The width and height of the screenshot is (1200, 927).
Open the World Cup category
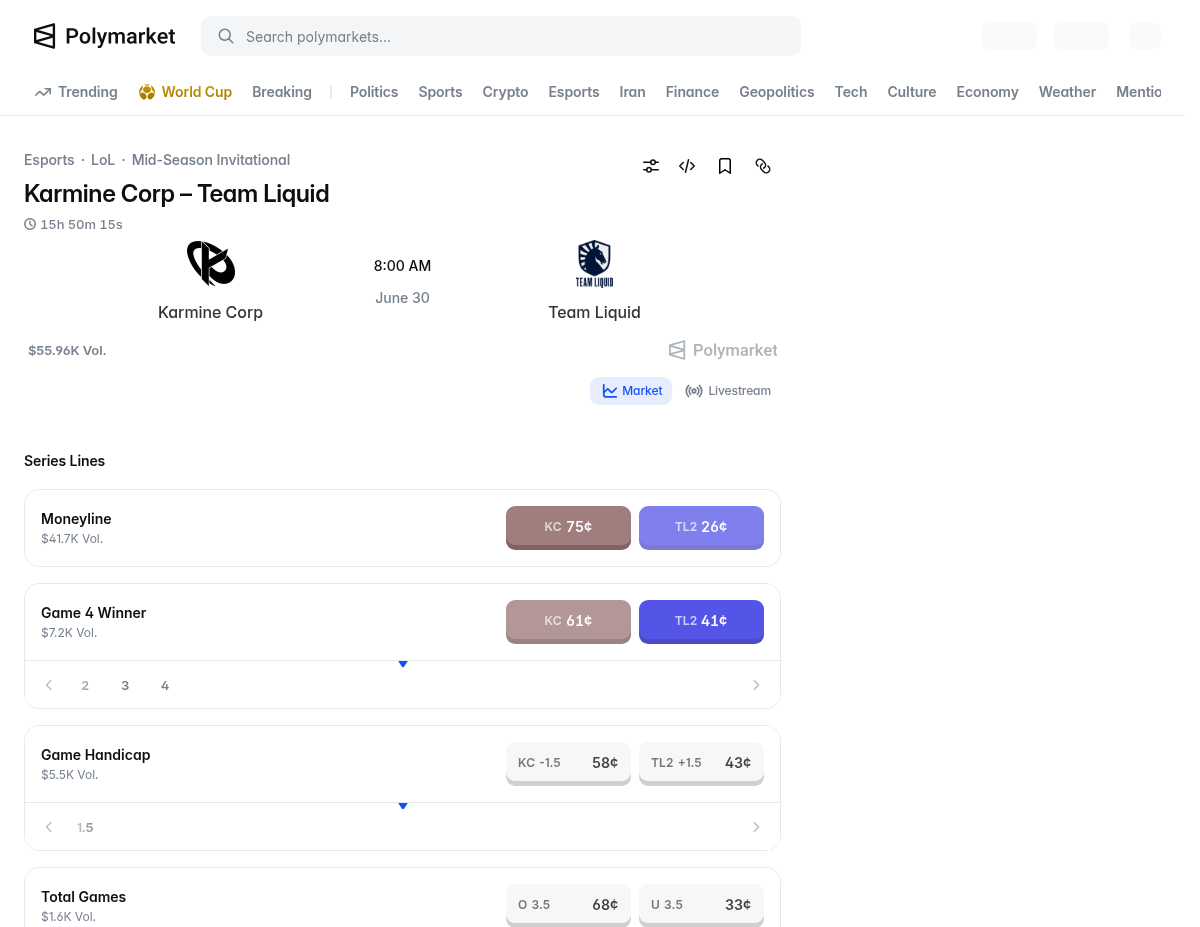tap(185, 92)
